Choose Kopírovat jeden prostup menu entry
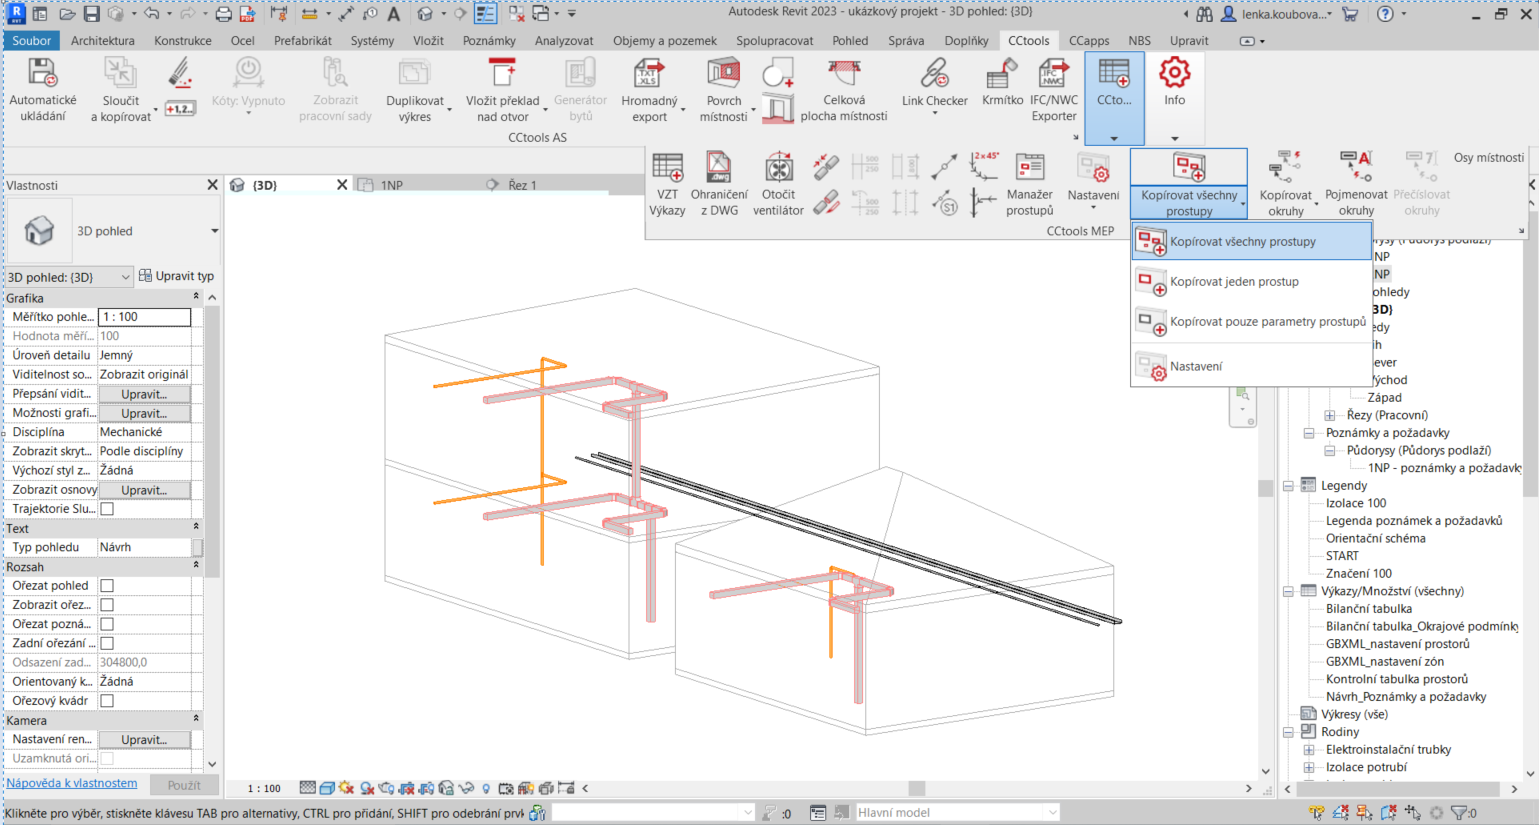Viewport: 1539px width, 825px height. coord(1234,282)
